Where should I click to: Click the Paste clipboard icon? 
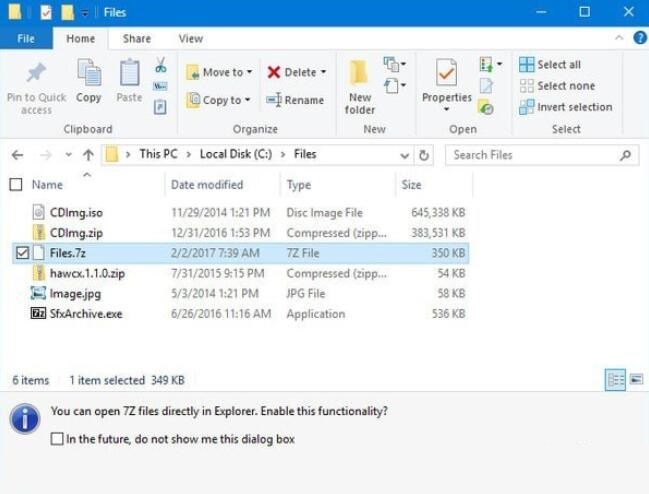click(129, 73)
